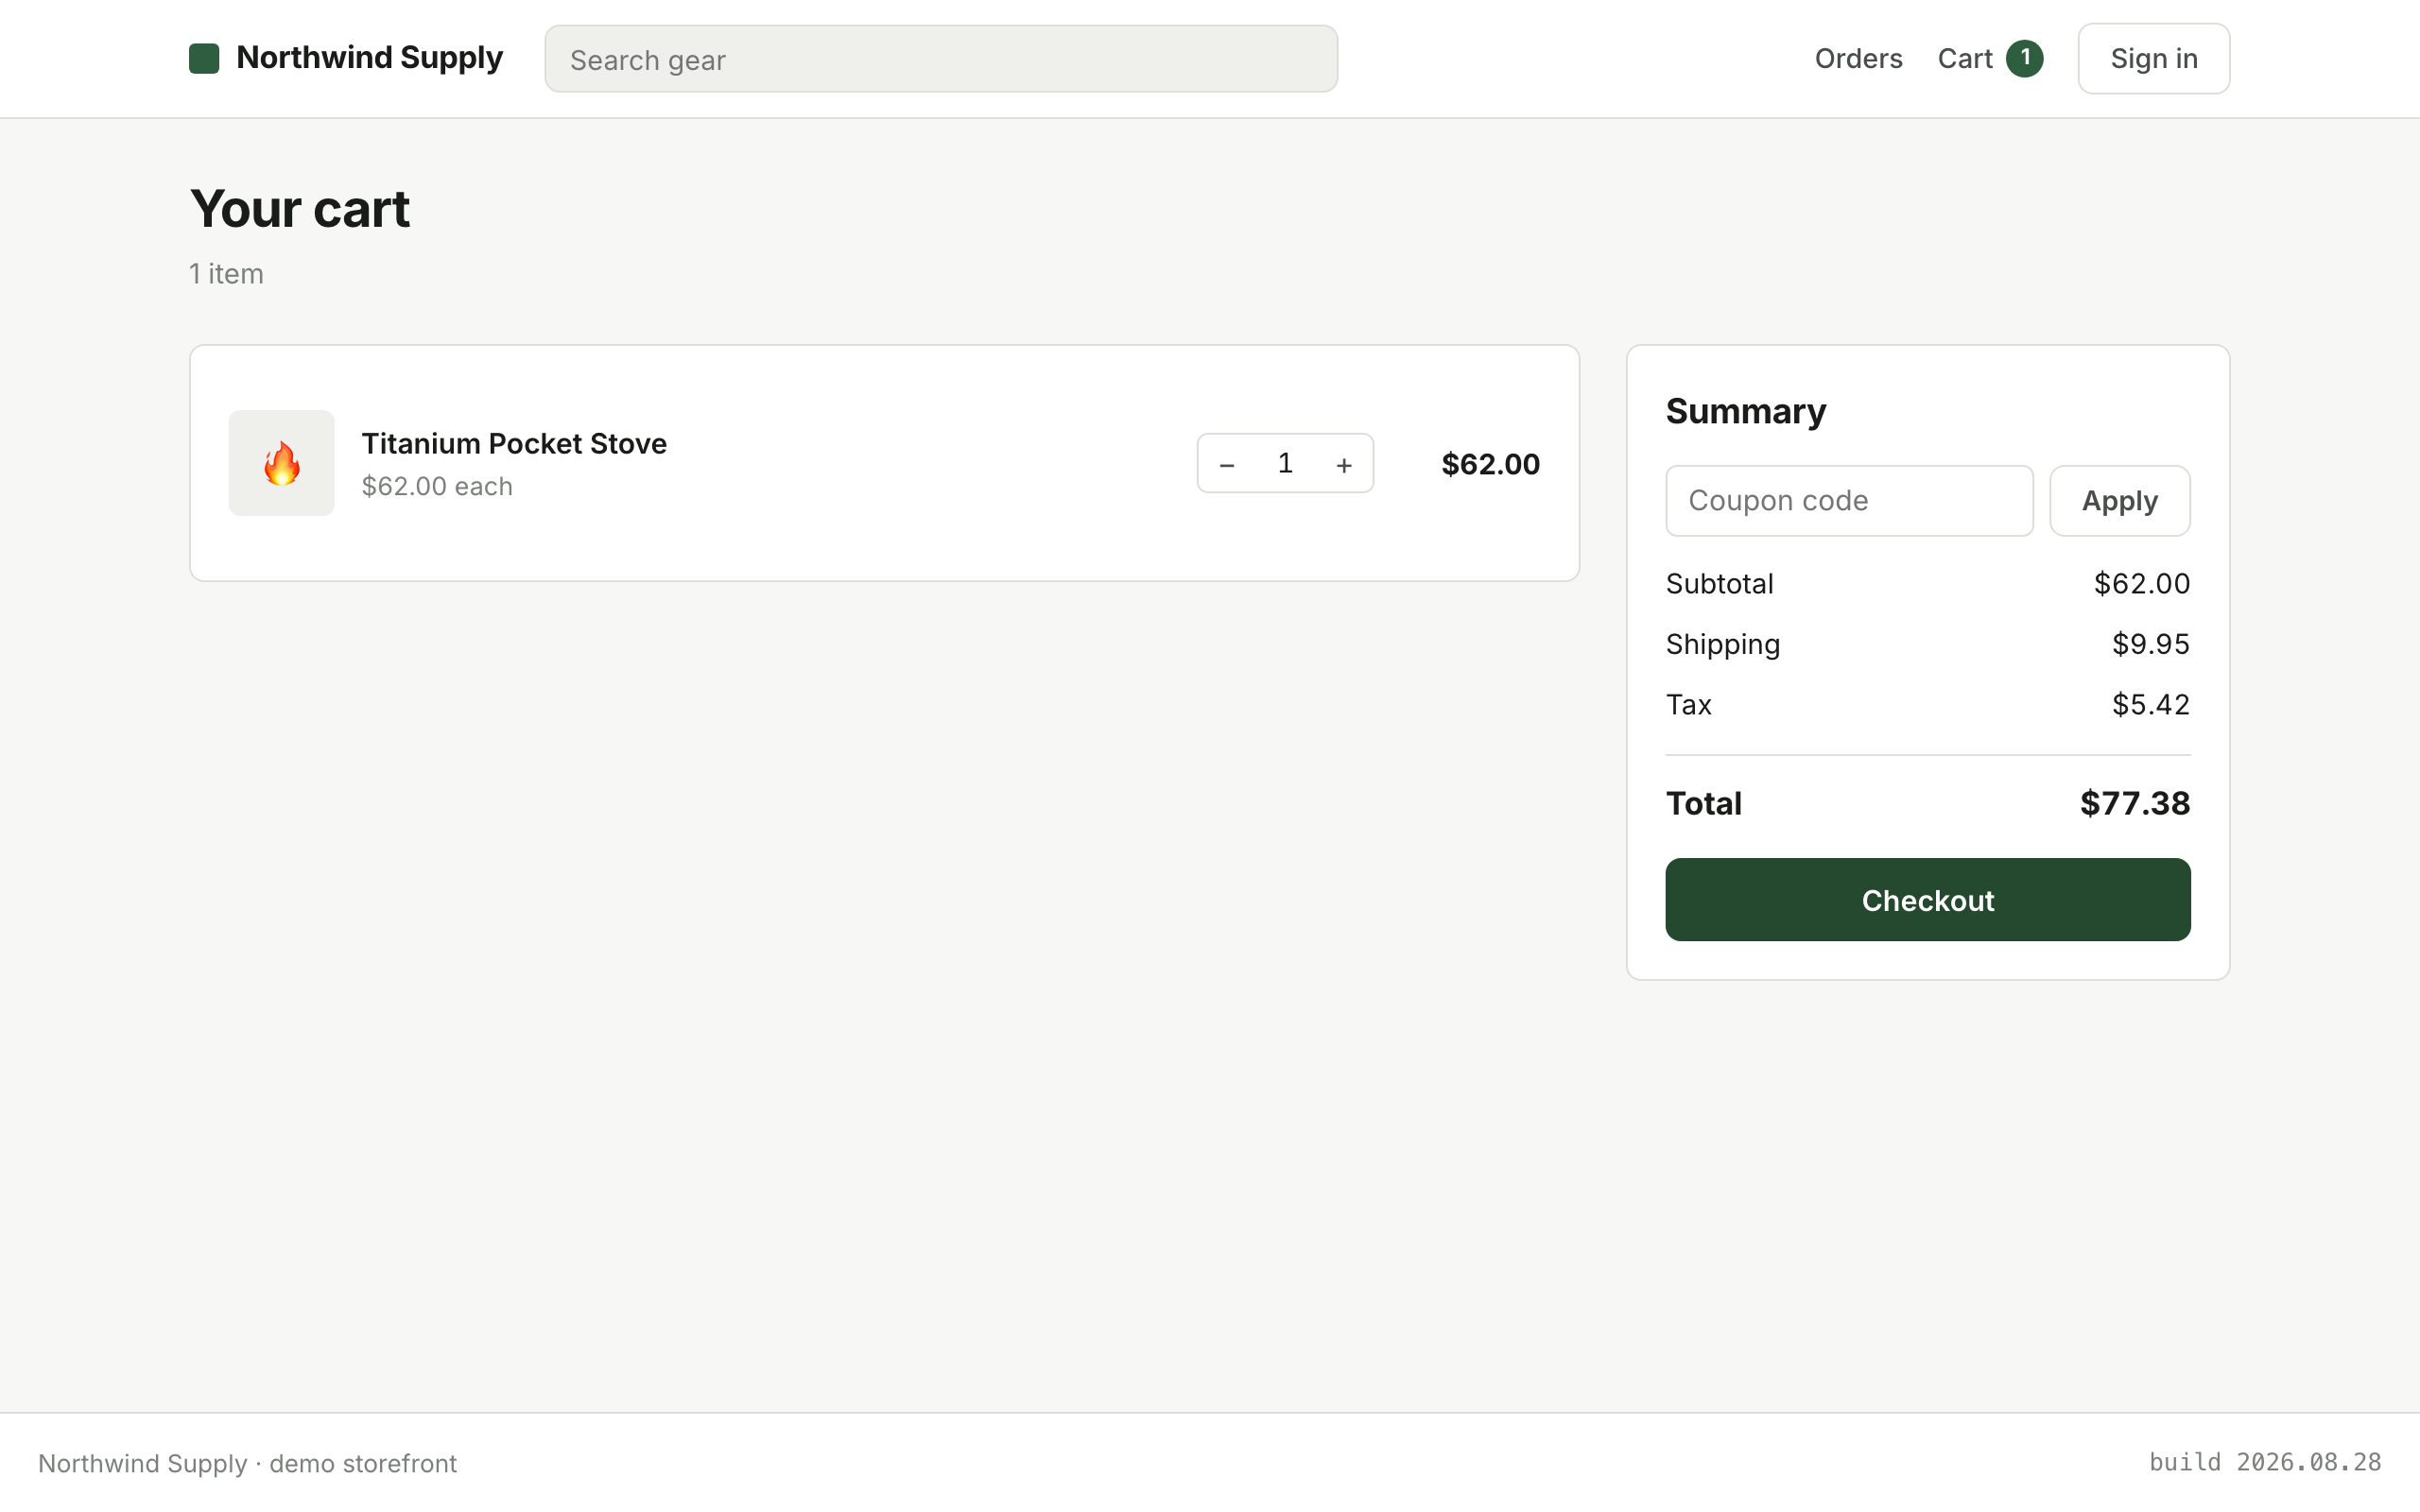2420x1512 pixels.
Task: Click the Summary heading
Action: (x=1745, y=411)
